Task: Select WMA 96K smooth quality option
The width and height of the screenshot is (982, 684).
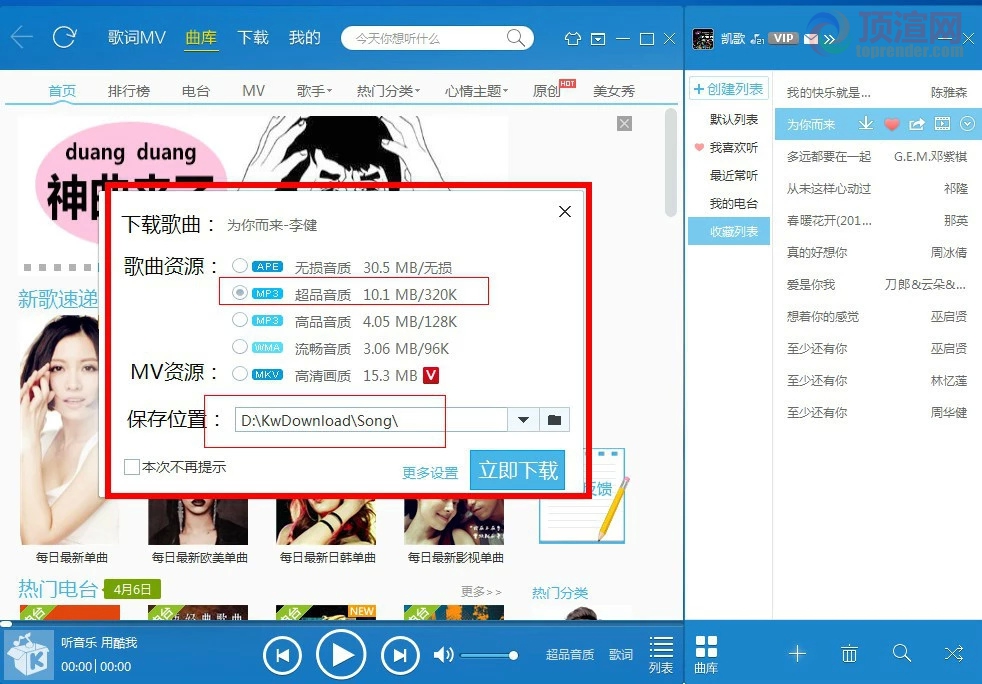Action: (240, 346)
